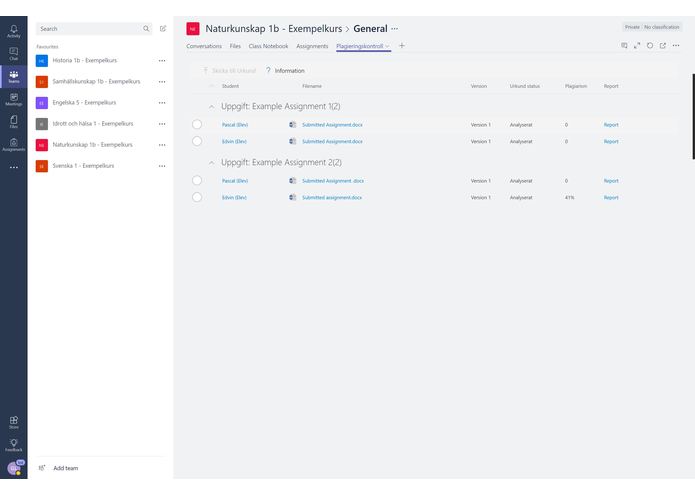Open Pascal's Submitted Assignment.docx in Assignment 1
The image size is (695, 494).
pyautogui.click(x=332, y=125)
